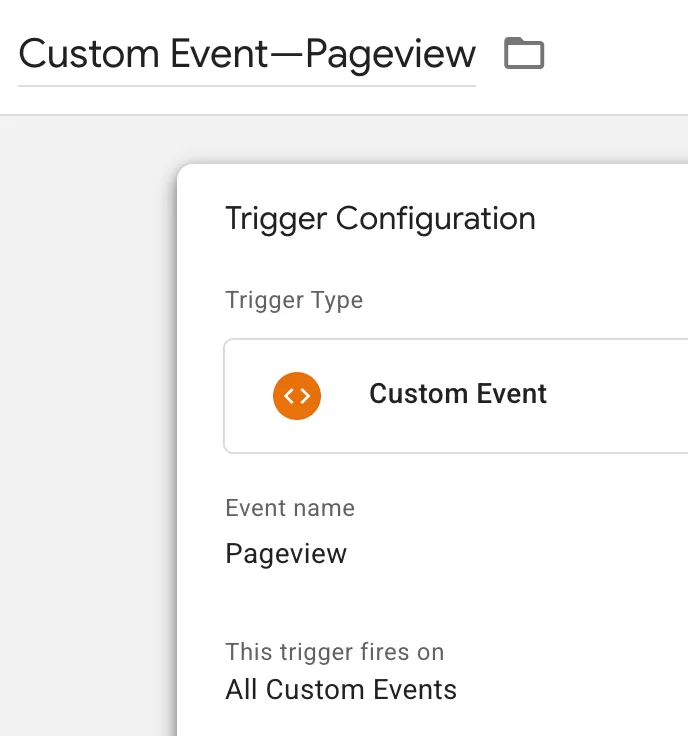Screen dimensions: 688x736
Task: Click the Trigger Type label
Action: [294, 300]
